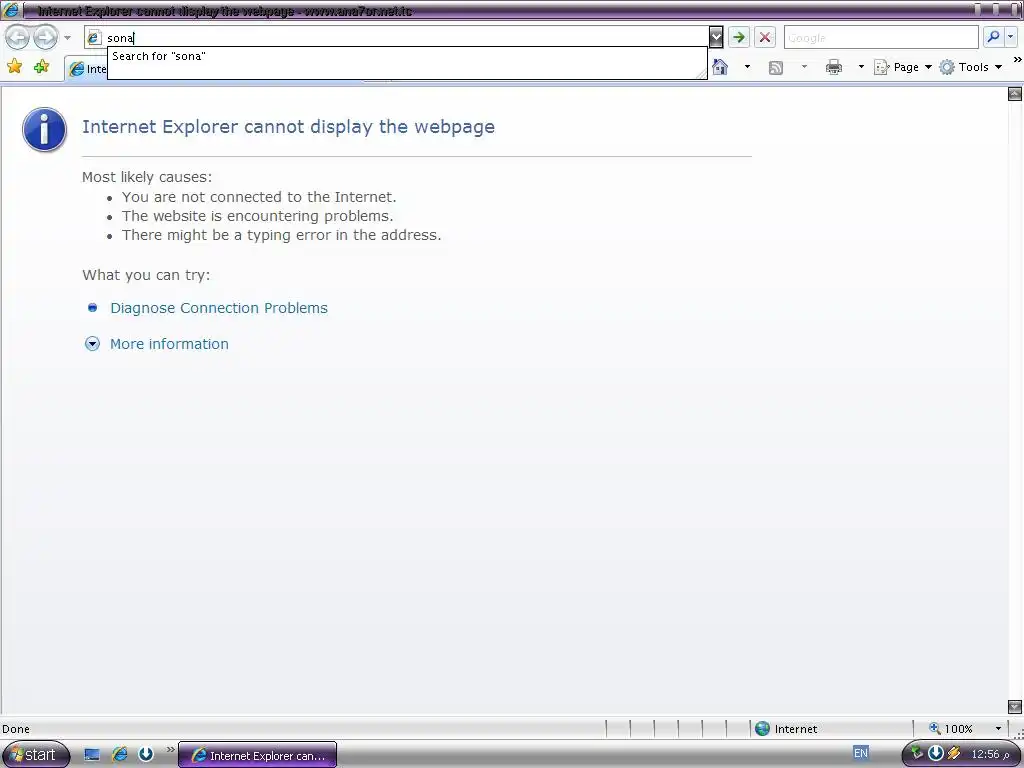The image size is (1024, 768).
Task: Open the Favorites Center star
Action: [14, 67]
